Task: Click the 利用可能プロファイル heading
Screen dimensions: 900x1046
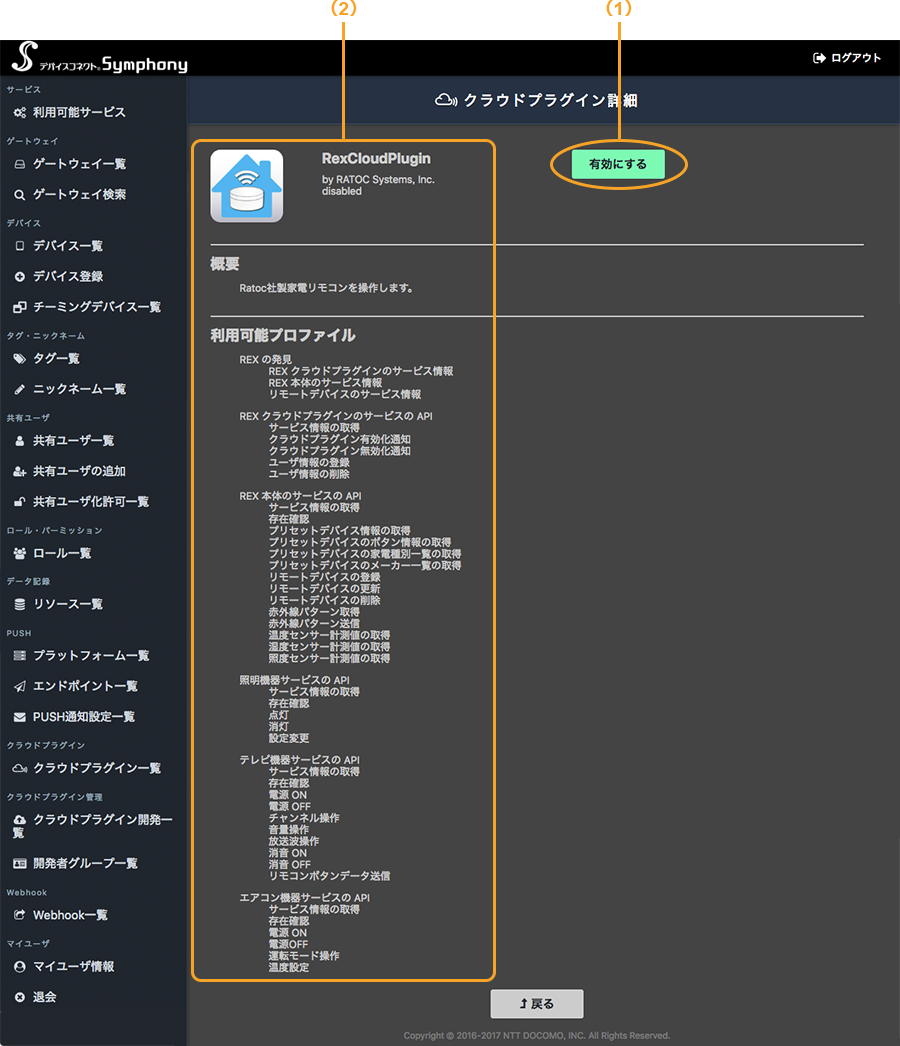Action: (283, 336)
